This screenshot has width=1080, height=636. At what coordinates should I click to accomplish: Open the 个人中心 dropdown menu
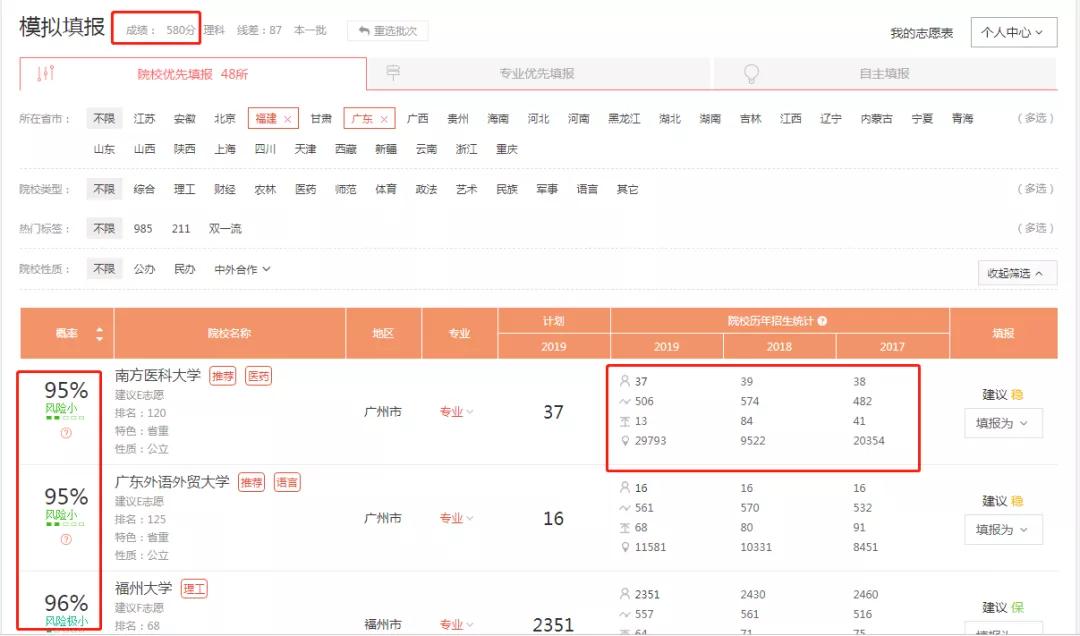point(1014,32)
